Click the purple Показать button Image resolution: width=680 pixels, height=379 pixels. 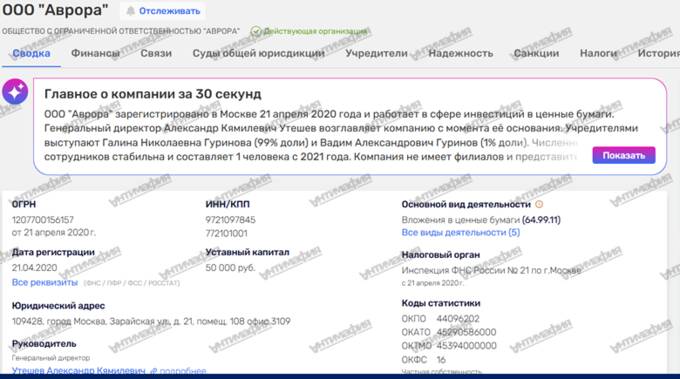click(x=624, y=155)
